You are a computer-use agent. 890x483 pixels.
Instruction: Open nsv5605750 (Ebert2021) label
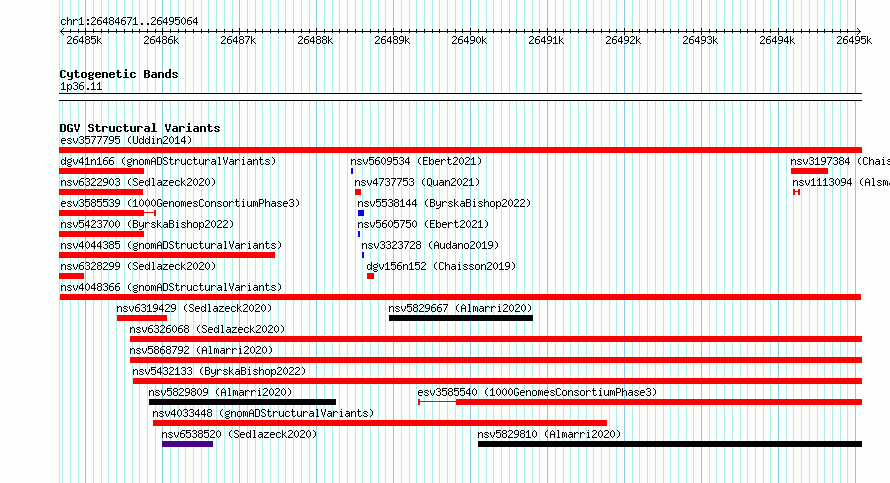pyautogui.click(x=423, y=224)
